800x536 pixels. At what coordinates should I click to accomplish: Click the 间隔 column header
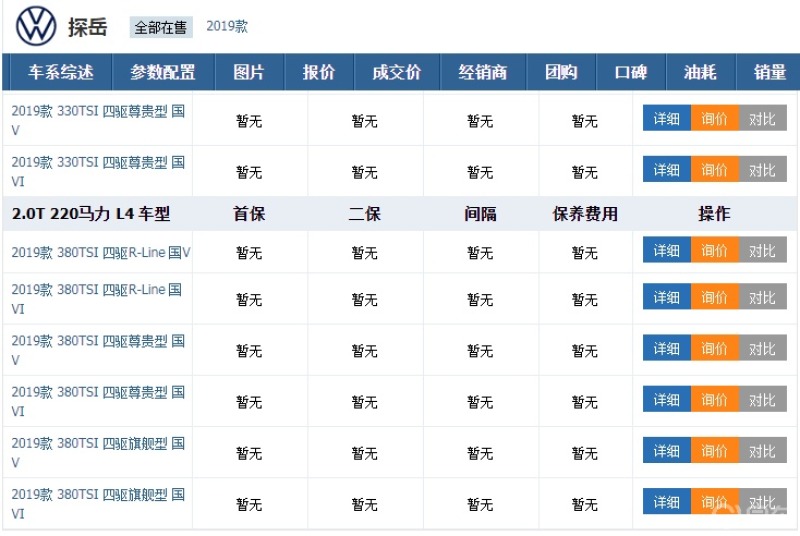click(x=480, y=213)
